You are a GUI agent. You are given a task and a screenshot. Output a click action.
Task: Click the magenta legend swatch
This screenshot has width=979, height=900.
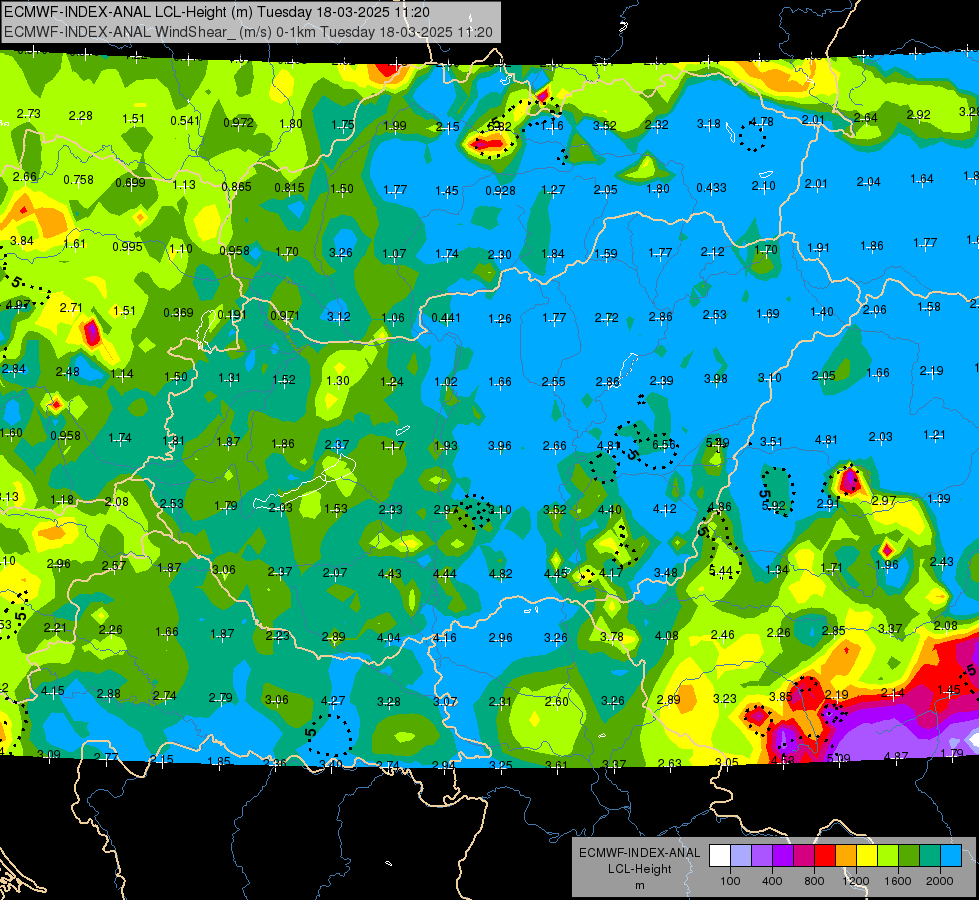(x=804, y=856)
